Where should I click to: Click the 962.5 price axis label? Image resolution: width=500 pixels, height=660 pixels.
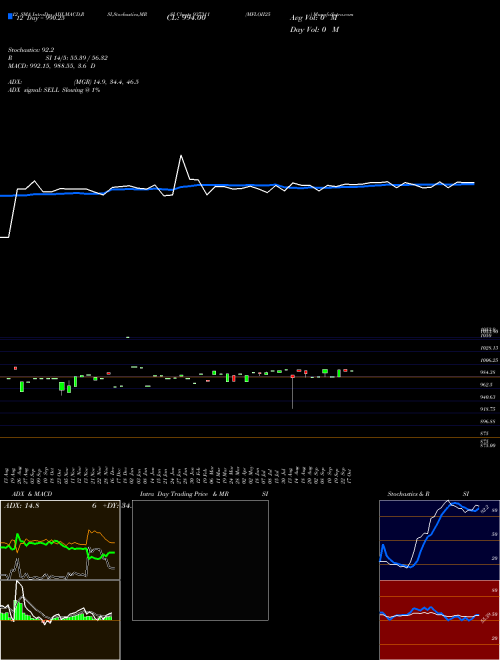[487, 385]
